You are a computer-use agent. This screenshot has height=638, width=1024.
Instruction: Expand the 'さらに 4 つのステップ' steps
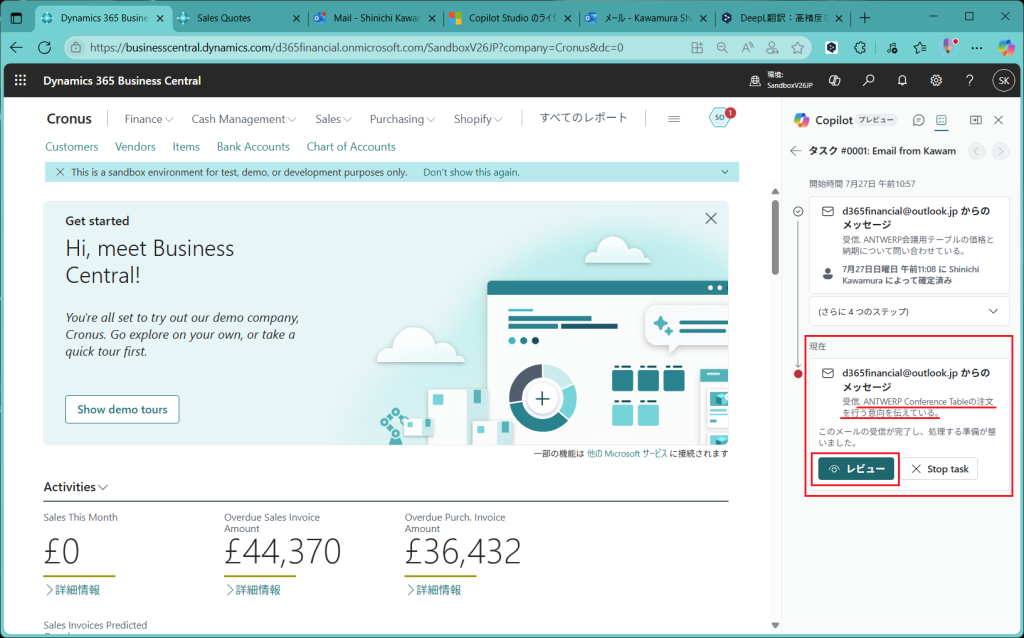[909, 311]
